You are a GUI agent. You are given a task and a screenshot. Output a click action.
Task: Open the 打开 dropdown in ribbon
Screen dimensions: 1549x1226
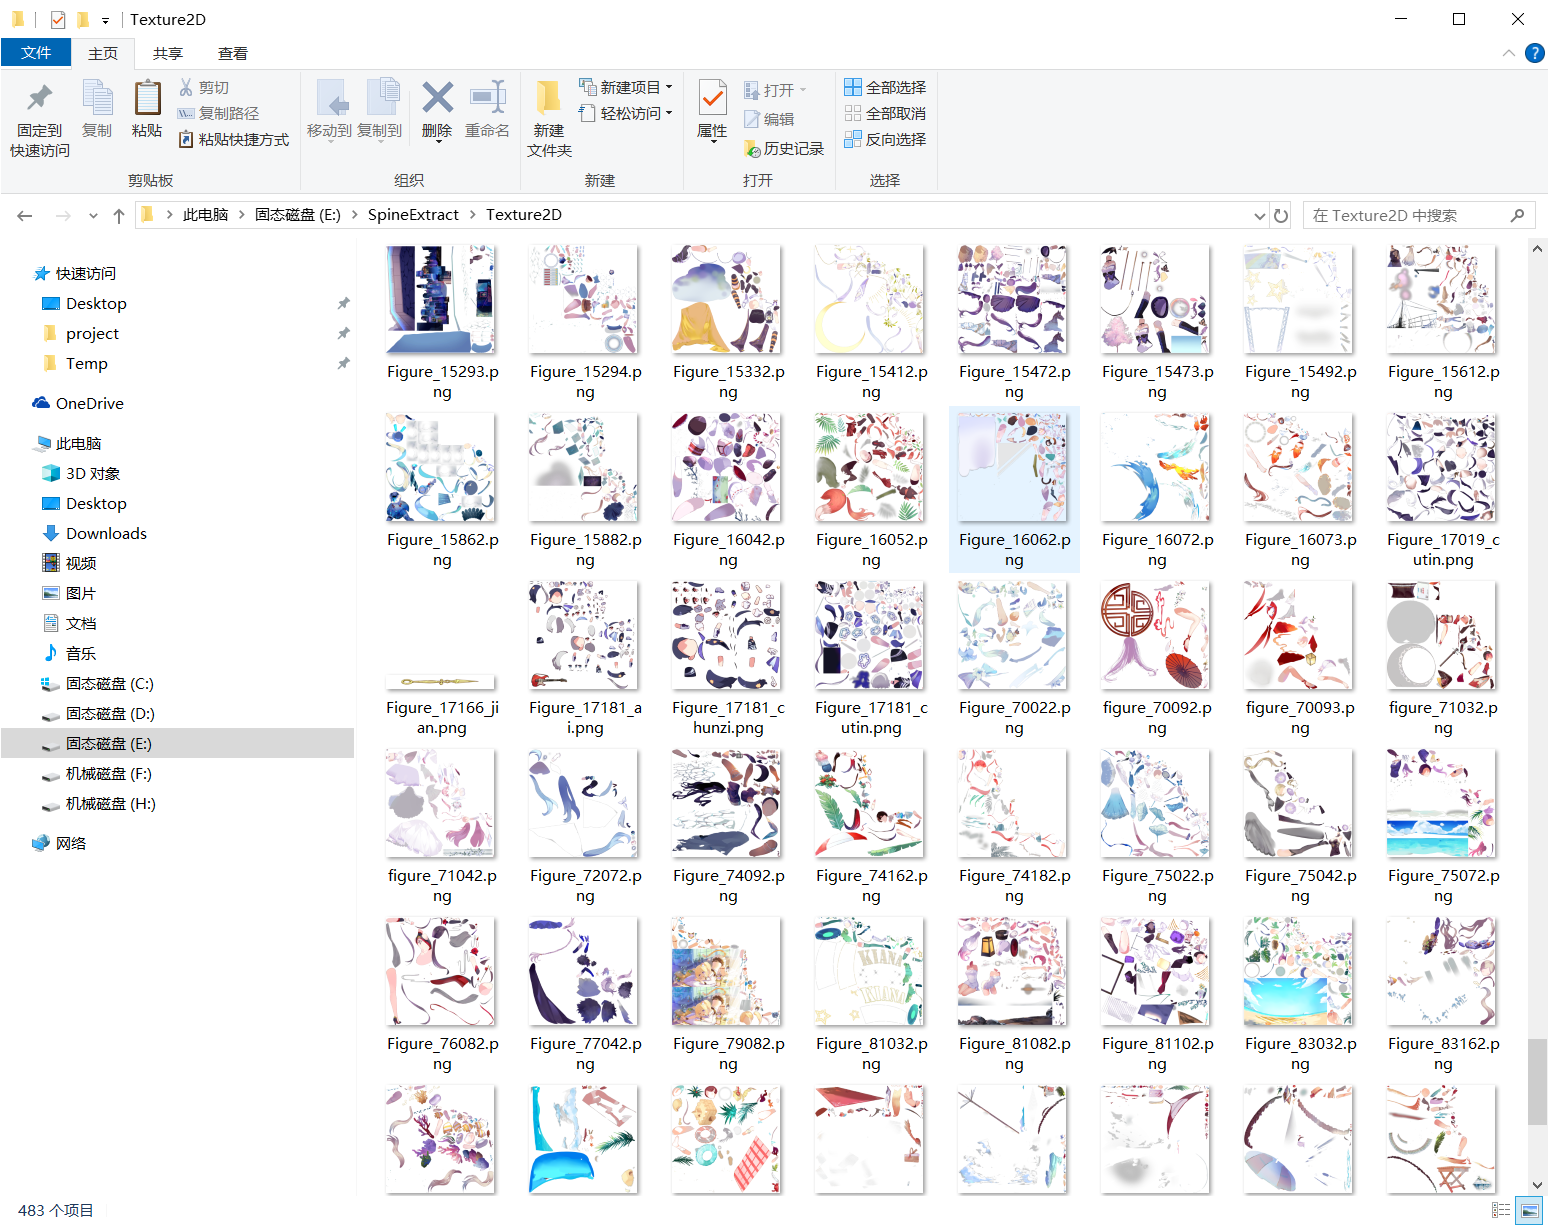[x=776, y=91]
